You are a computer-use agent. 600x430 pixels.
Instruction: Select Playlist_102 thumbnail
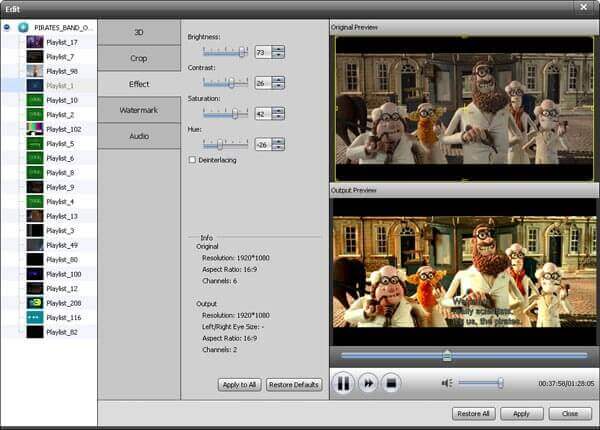point(35,129)
